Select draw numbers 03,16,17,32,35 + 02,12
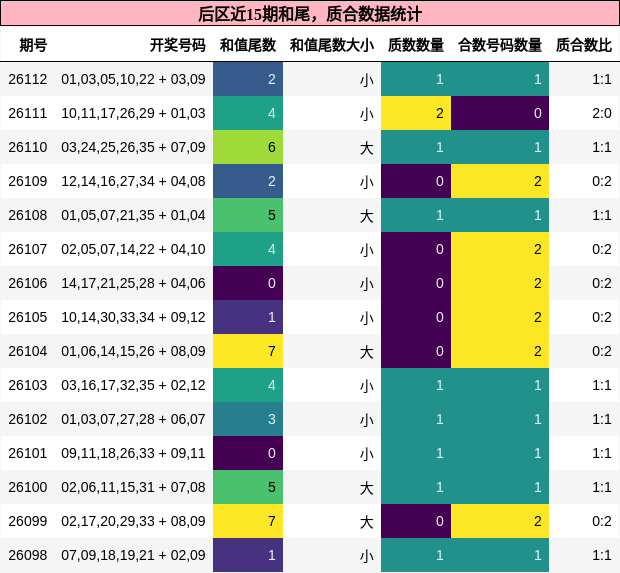The image size is (620, 573). click(133, 385)
